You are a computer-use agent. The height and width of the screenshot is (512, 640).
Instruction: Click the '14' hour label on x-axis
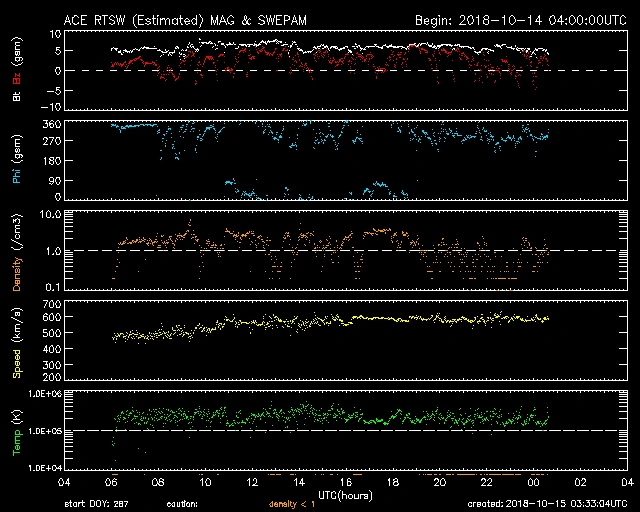299,482
